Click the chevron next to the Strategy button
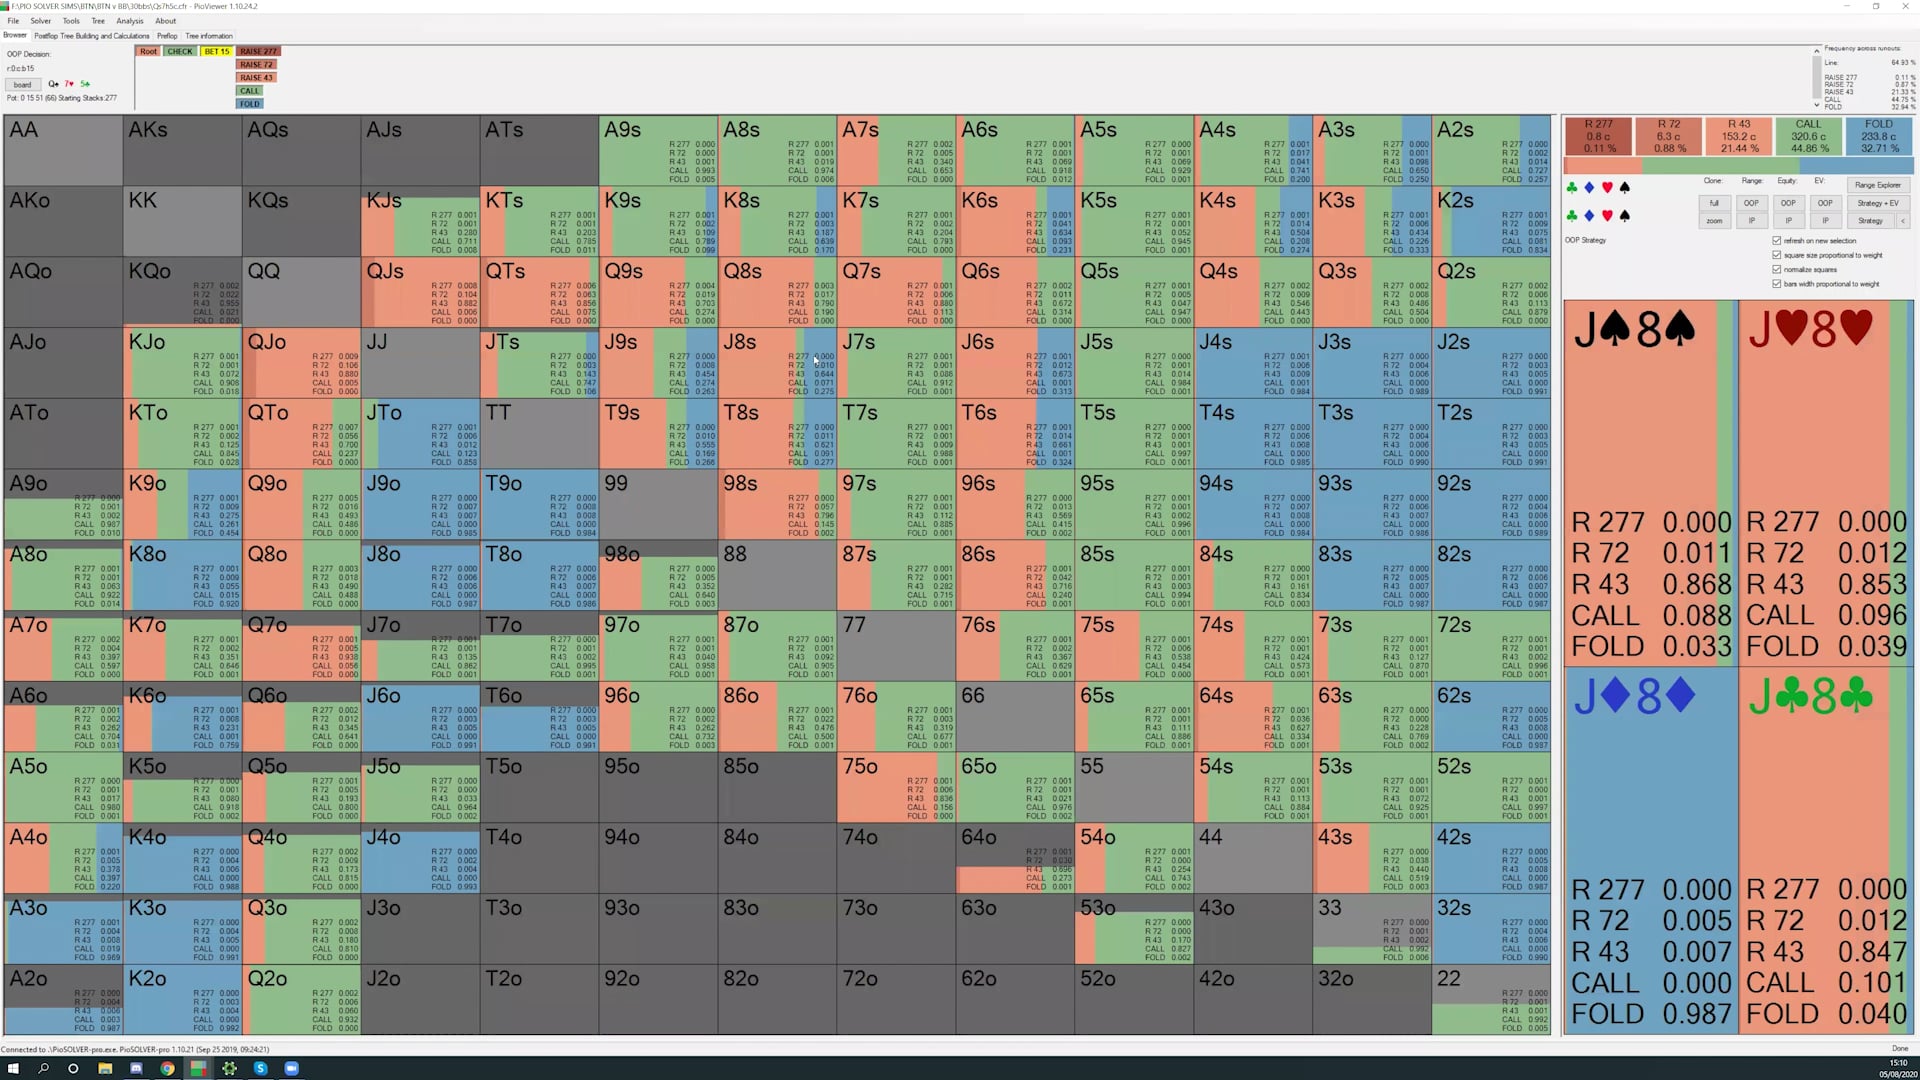The width and height of the screenshot is (1920, 1080). coord(1903,220)
